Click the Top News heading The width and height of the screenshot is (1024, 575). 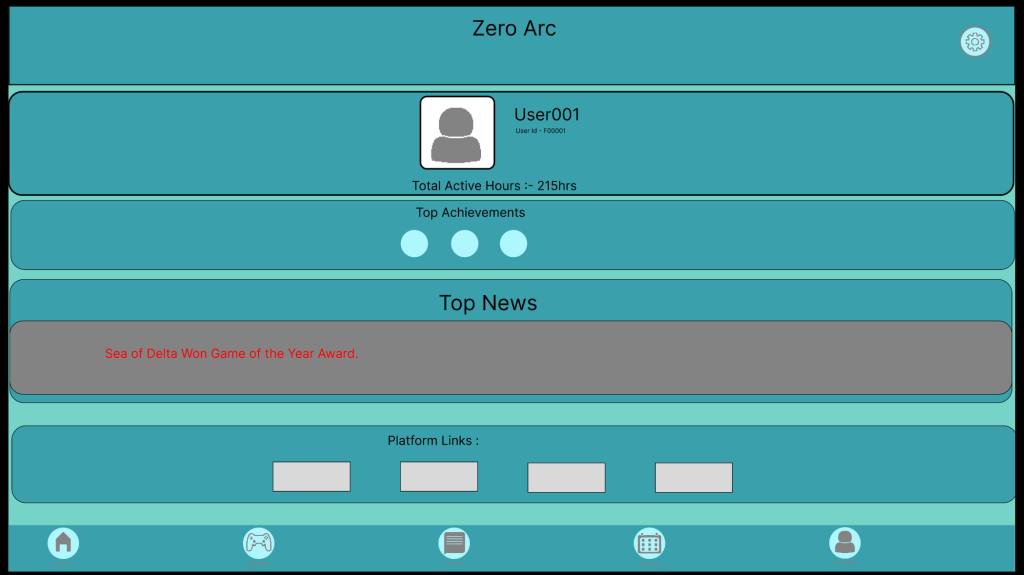pyautogui.click(x=488, y=303)
